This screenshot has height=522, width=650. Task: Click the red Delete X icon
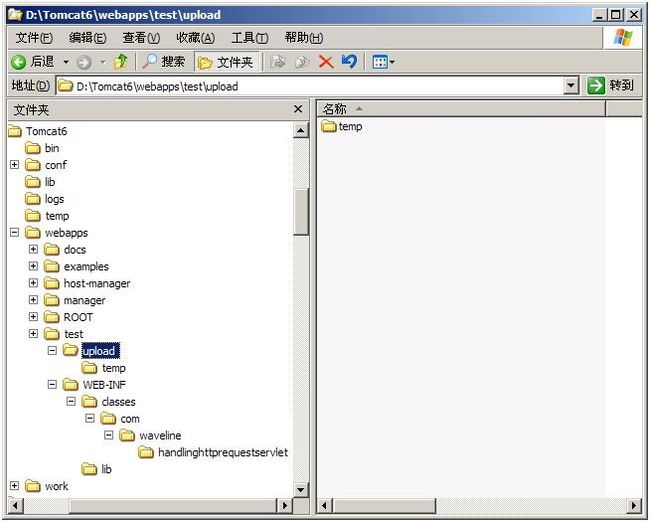click(x=326, y=62)
